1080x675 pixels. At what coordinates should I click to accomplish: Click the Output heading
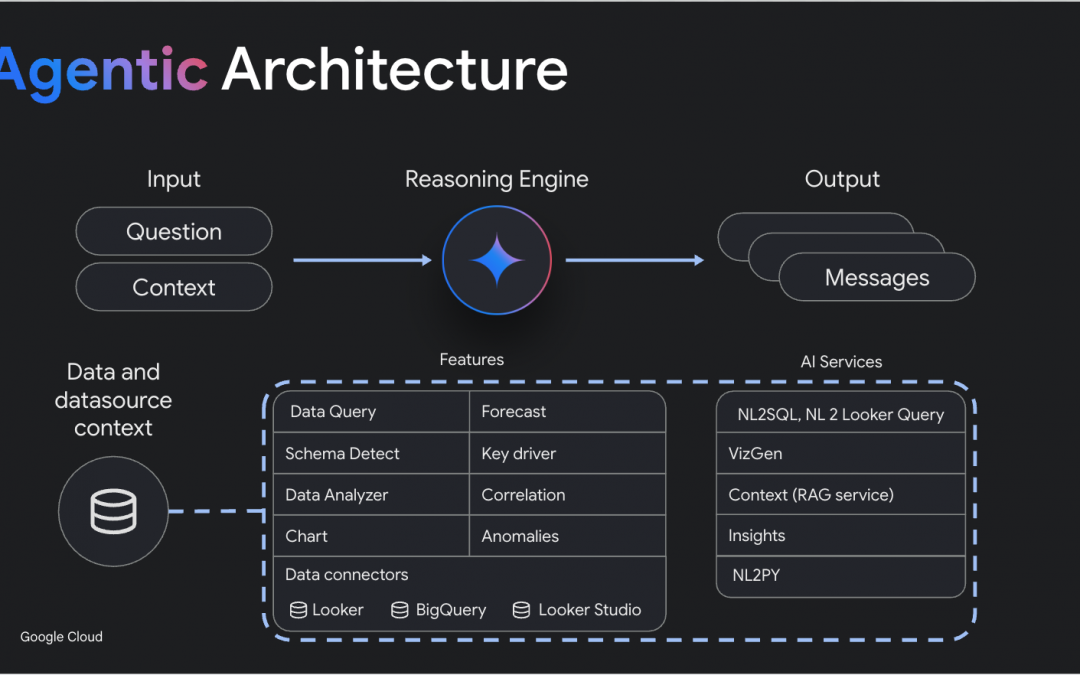842,180
